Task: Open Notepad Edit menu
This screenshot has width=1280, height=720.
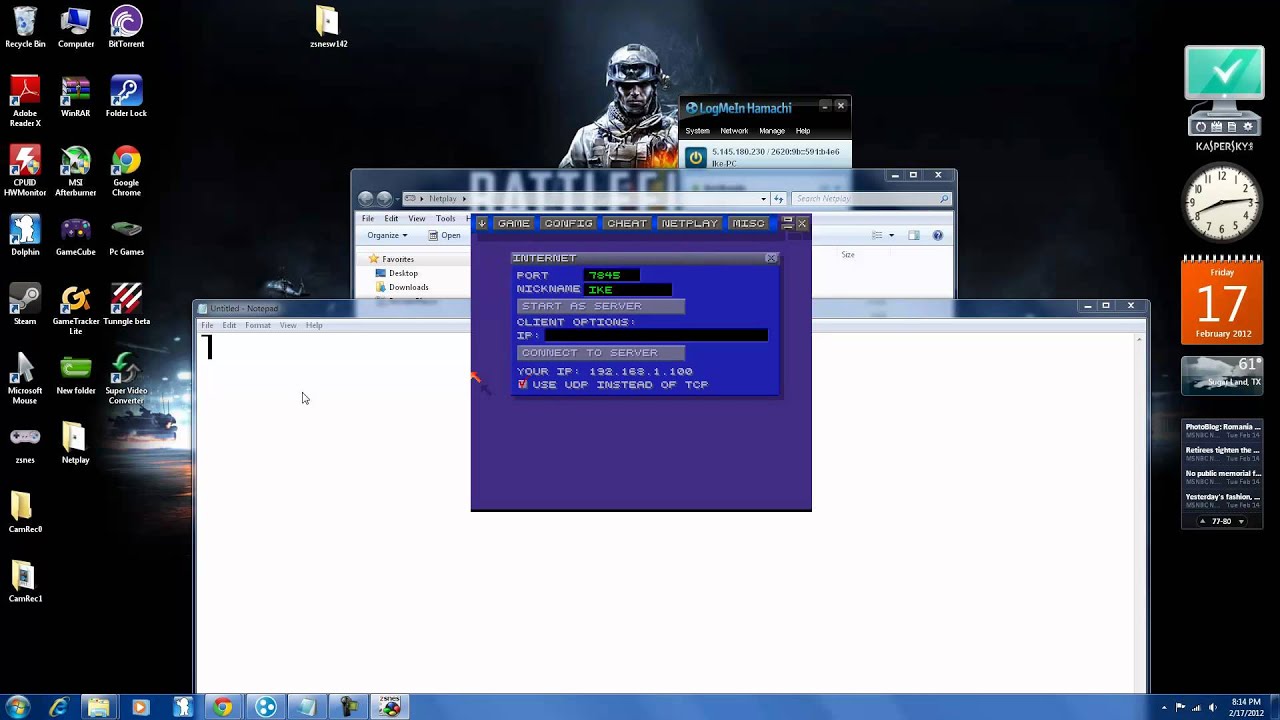Action: tap(229, 325)
